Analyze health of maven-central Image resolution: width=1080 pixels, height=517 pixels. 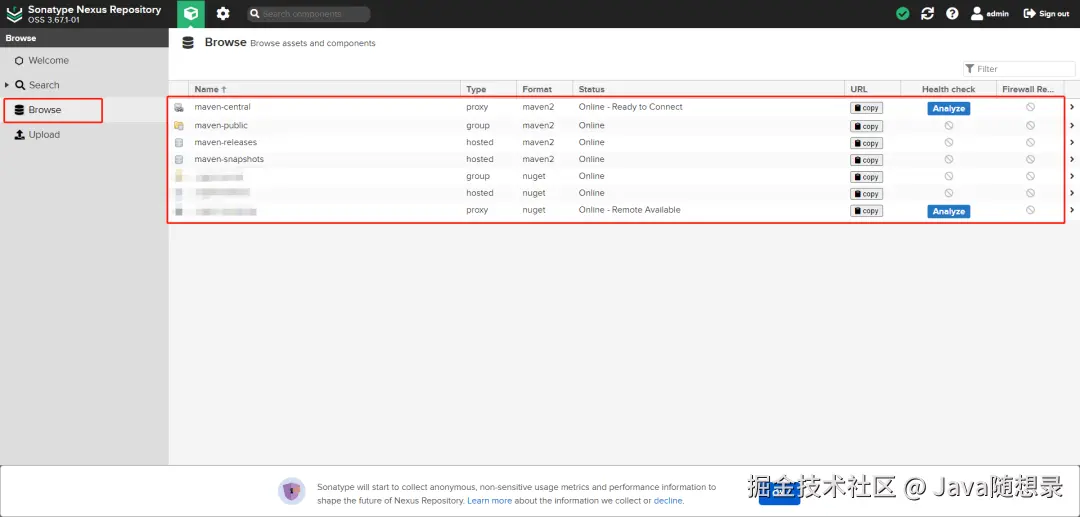948,109
